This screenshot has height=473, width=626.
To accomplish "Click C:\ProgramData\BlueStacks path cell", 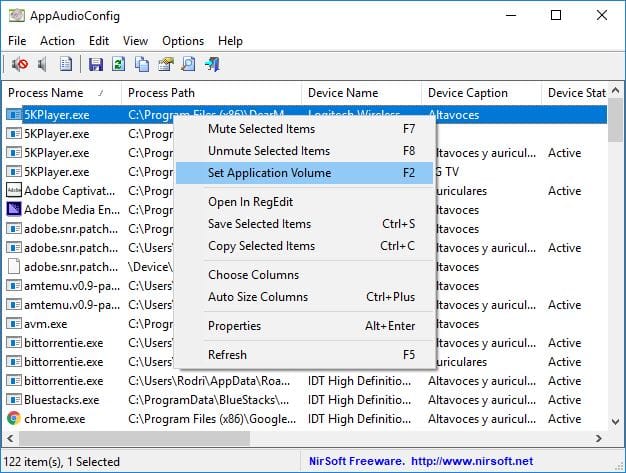I will coord(208,400).
